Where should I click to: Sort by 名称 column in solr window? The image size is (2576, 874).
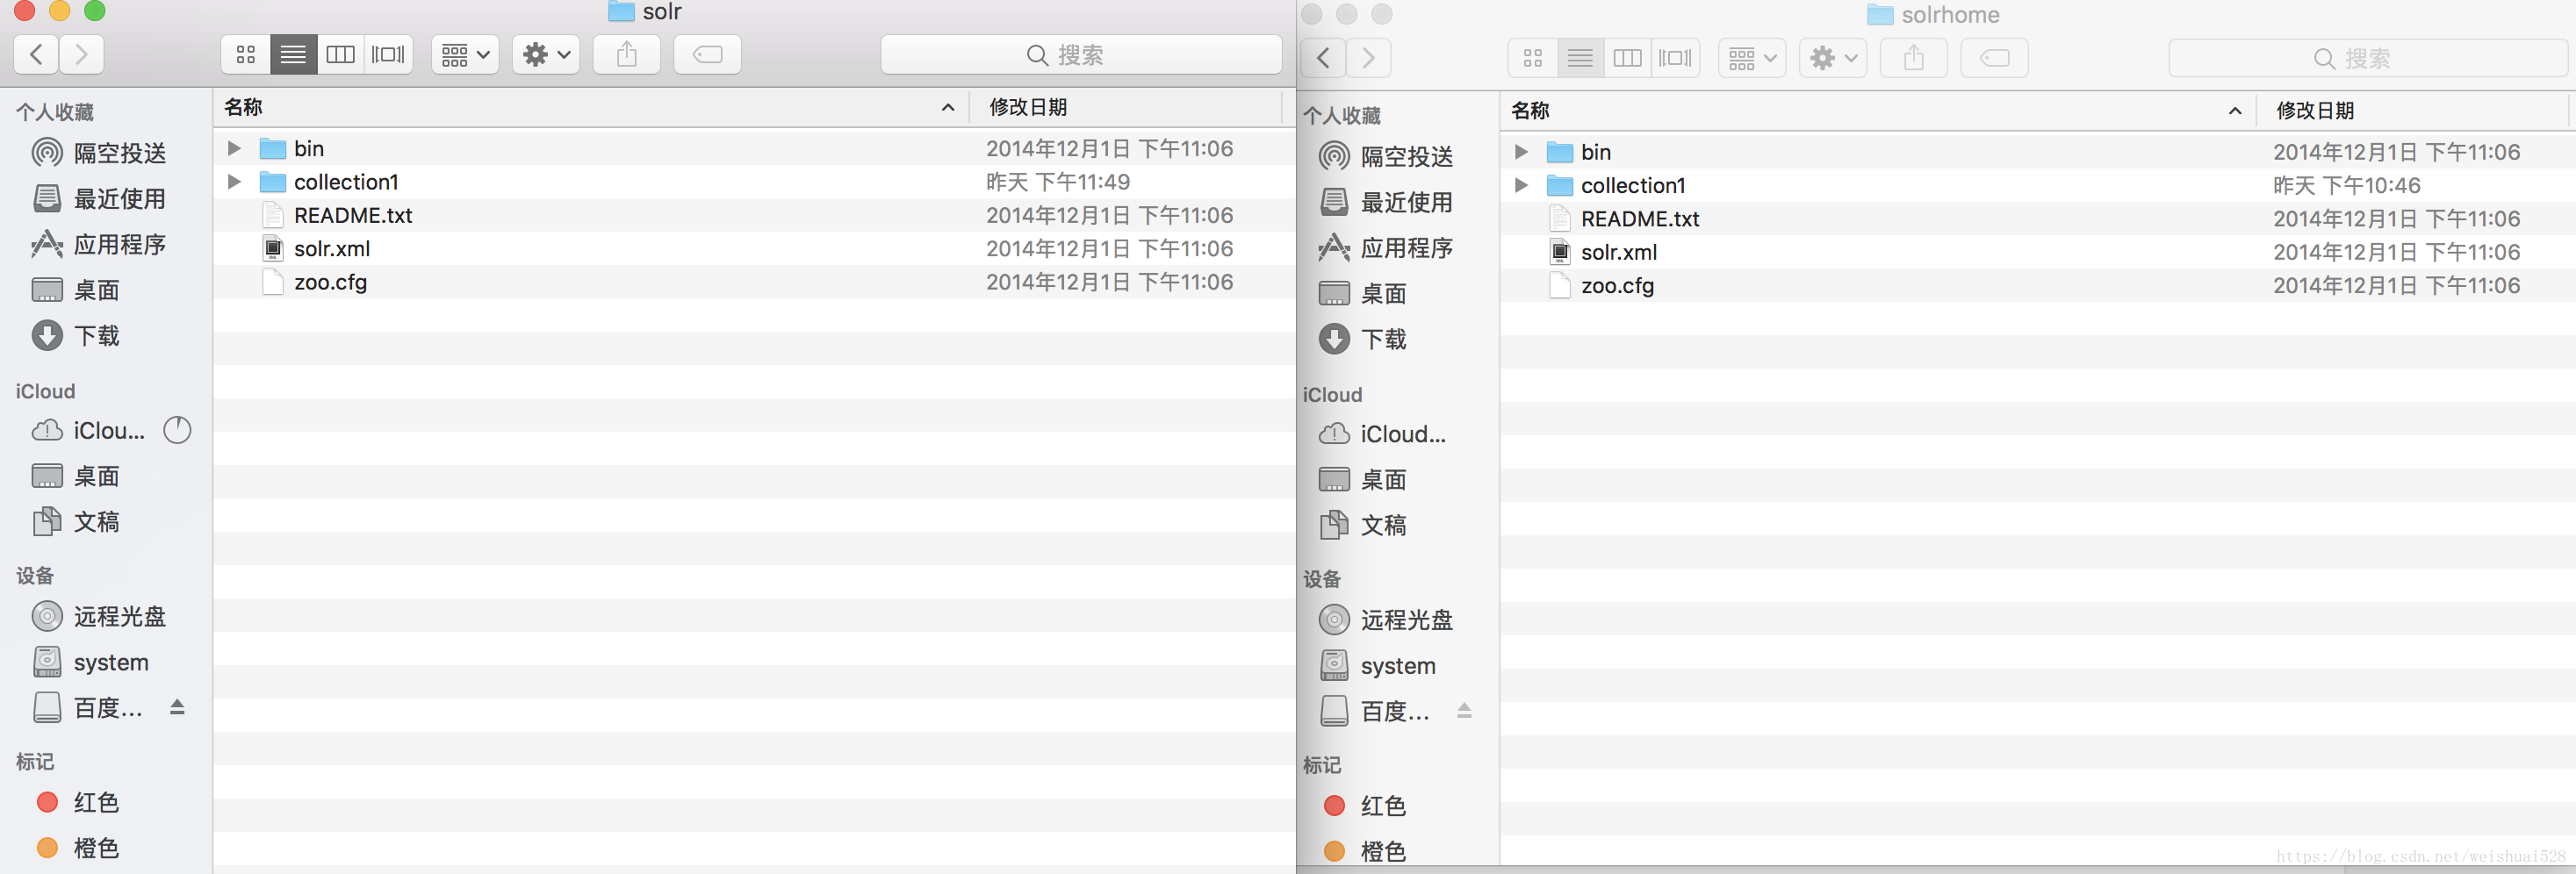[591, 107]
